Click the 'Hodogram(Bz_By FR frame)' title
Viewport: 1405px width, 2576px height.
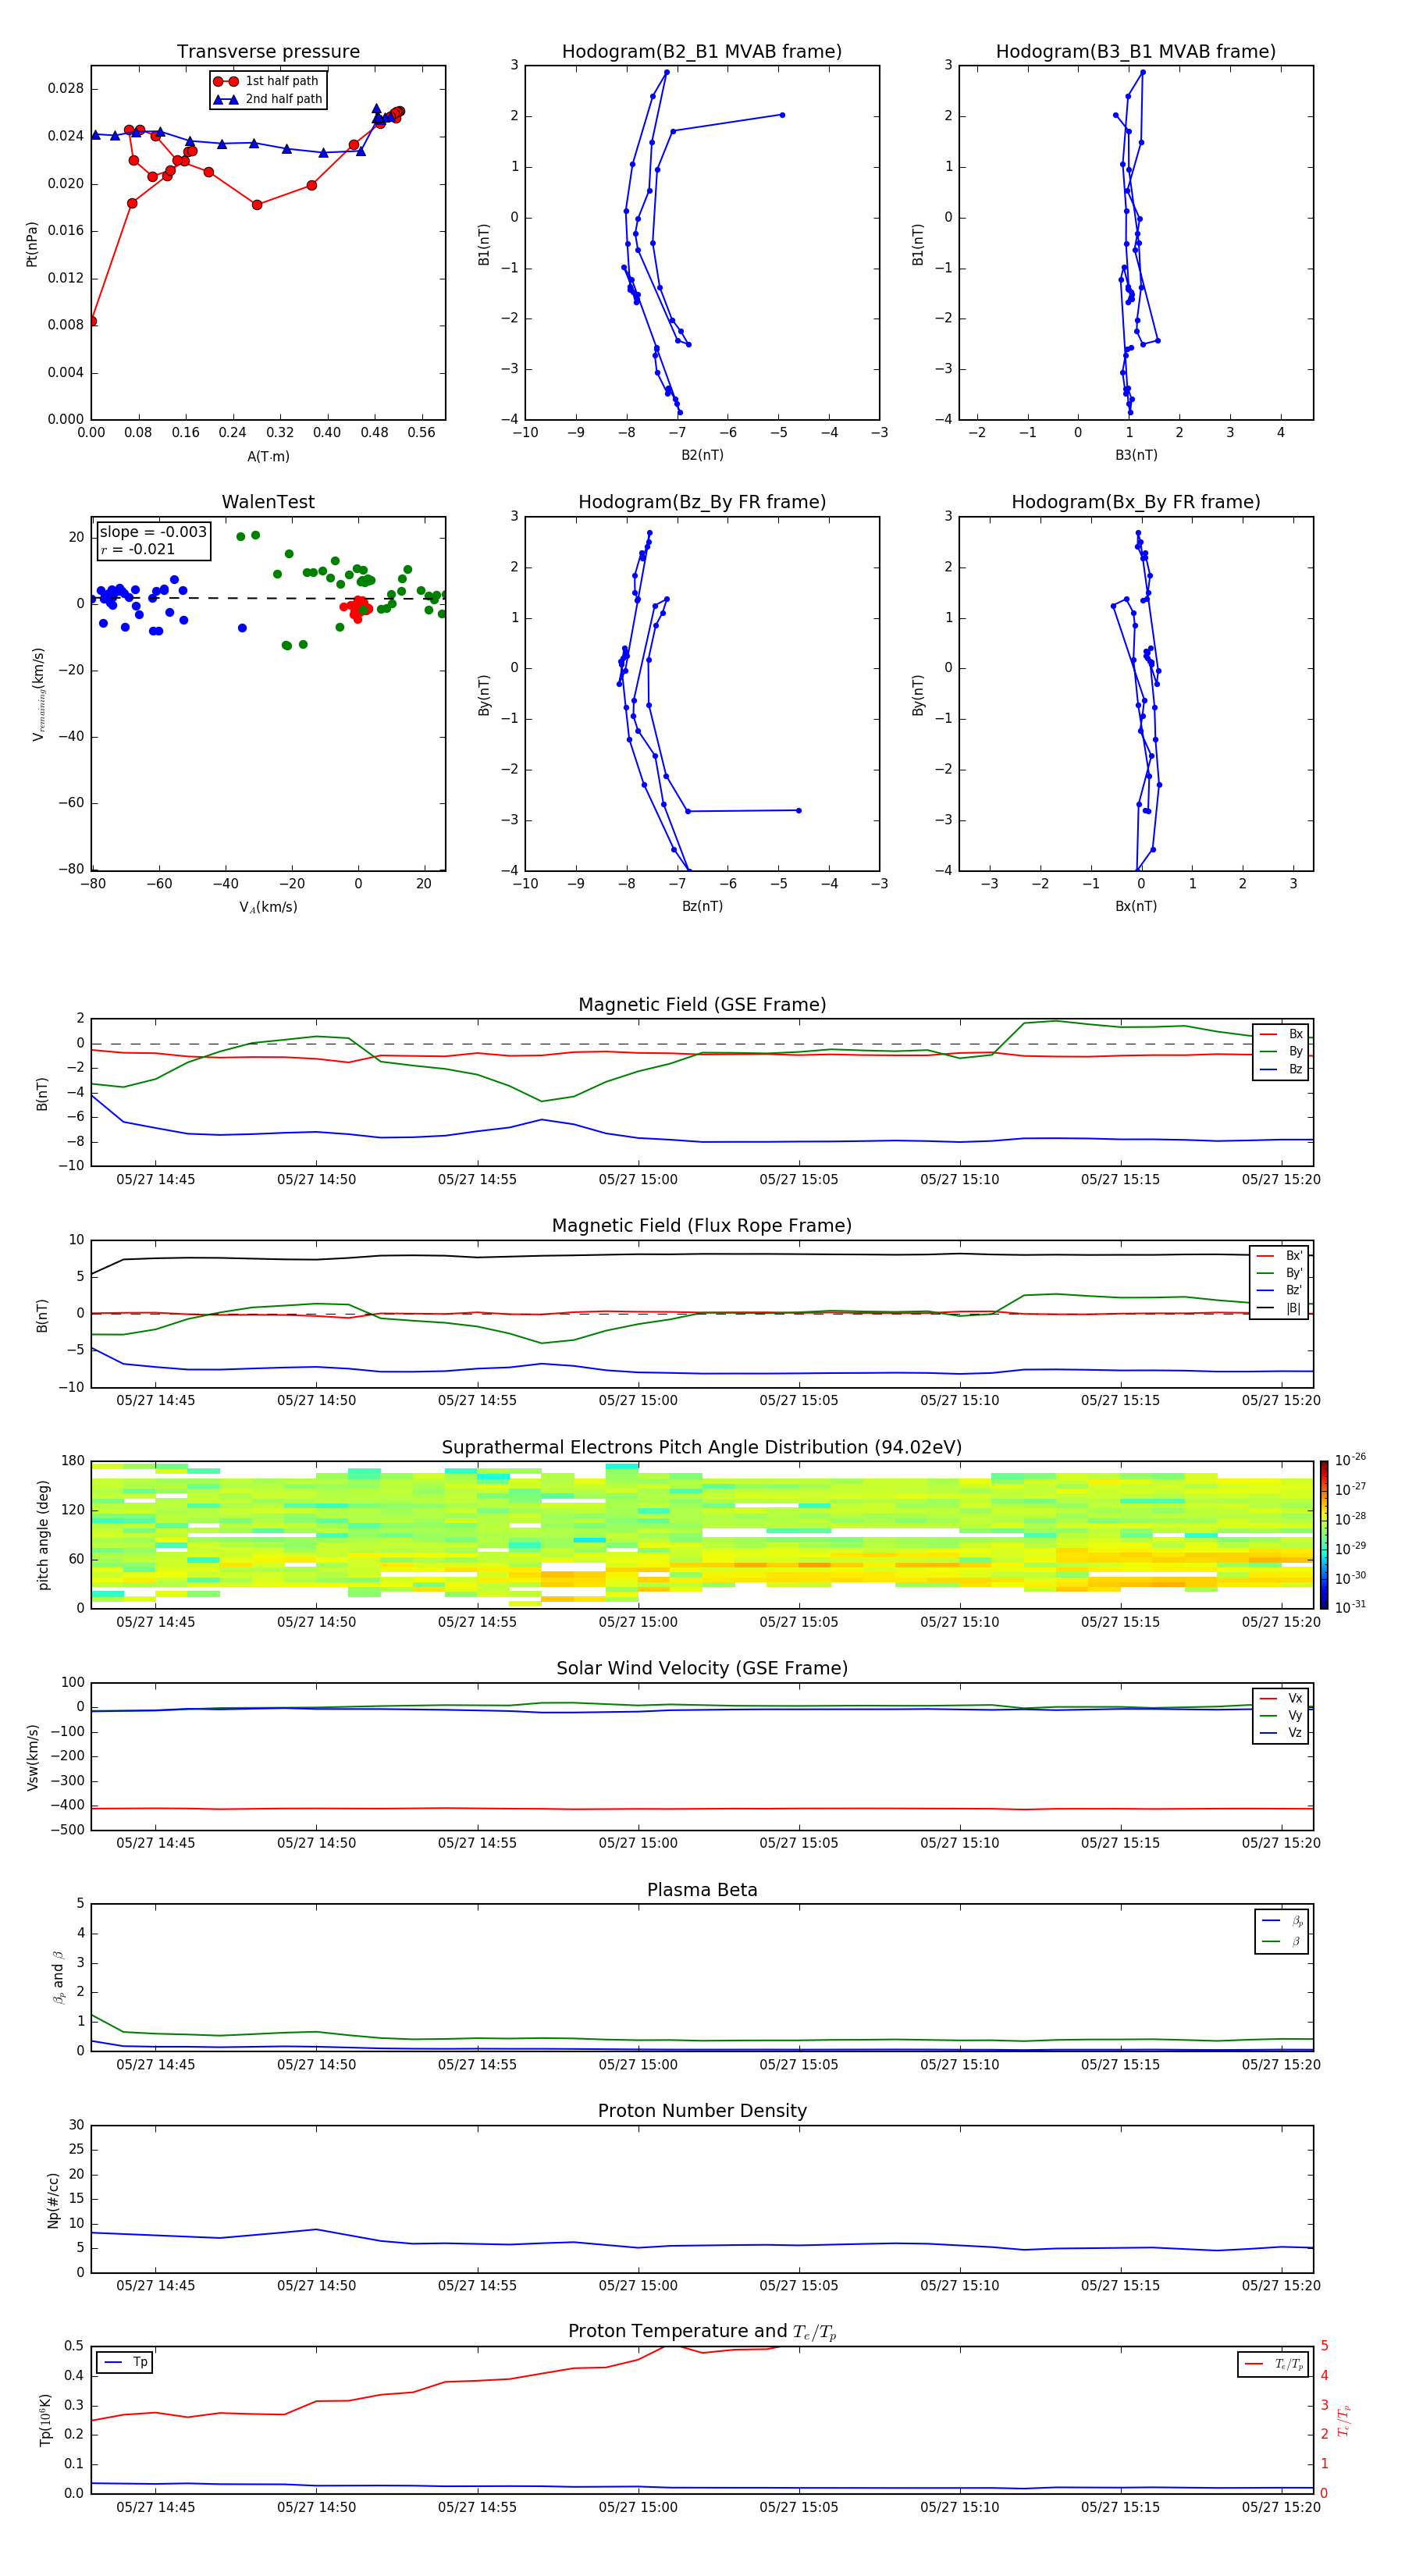(x=702, y=502)
